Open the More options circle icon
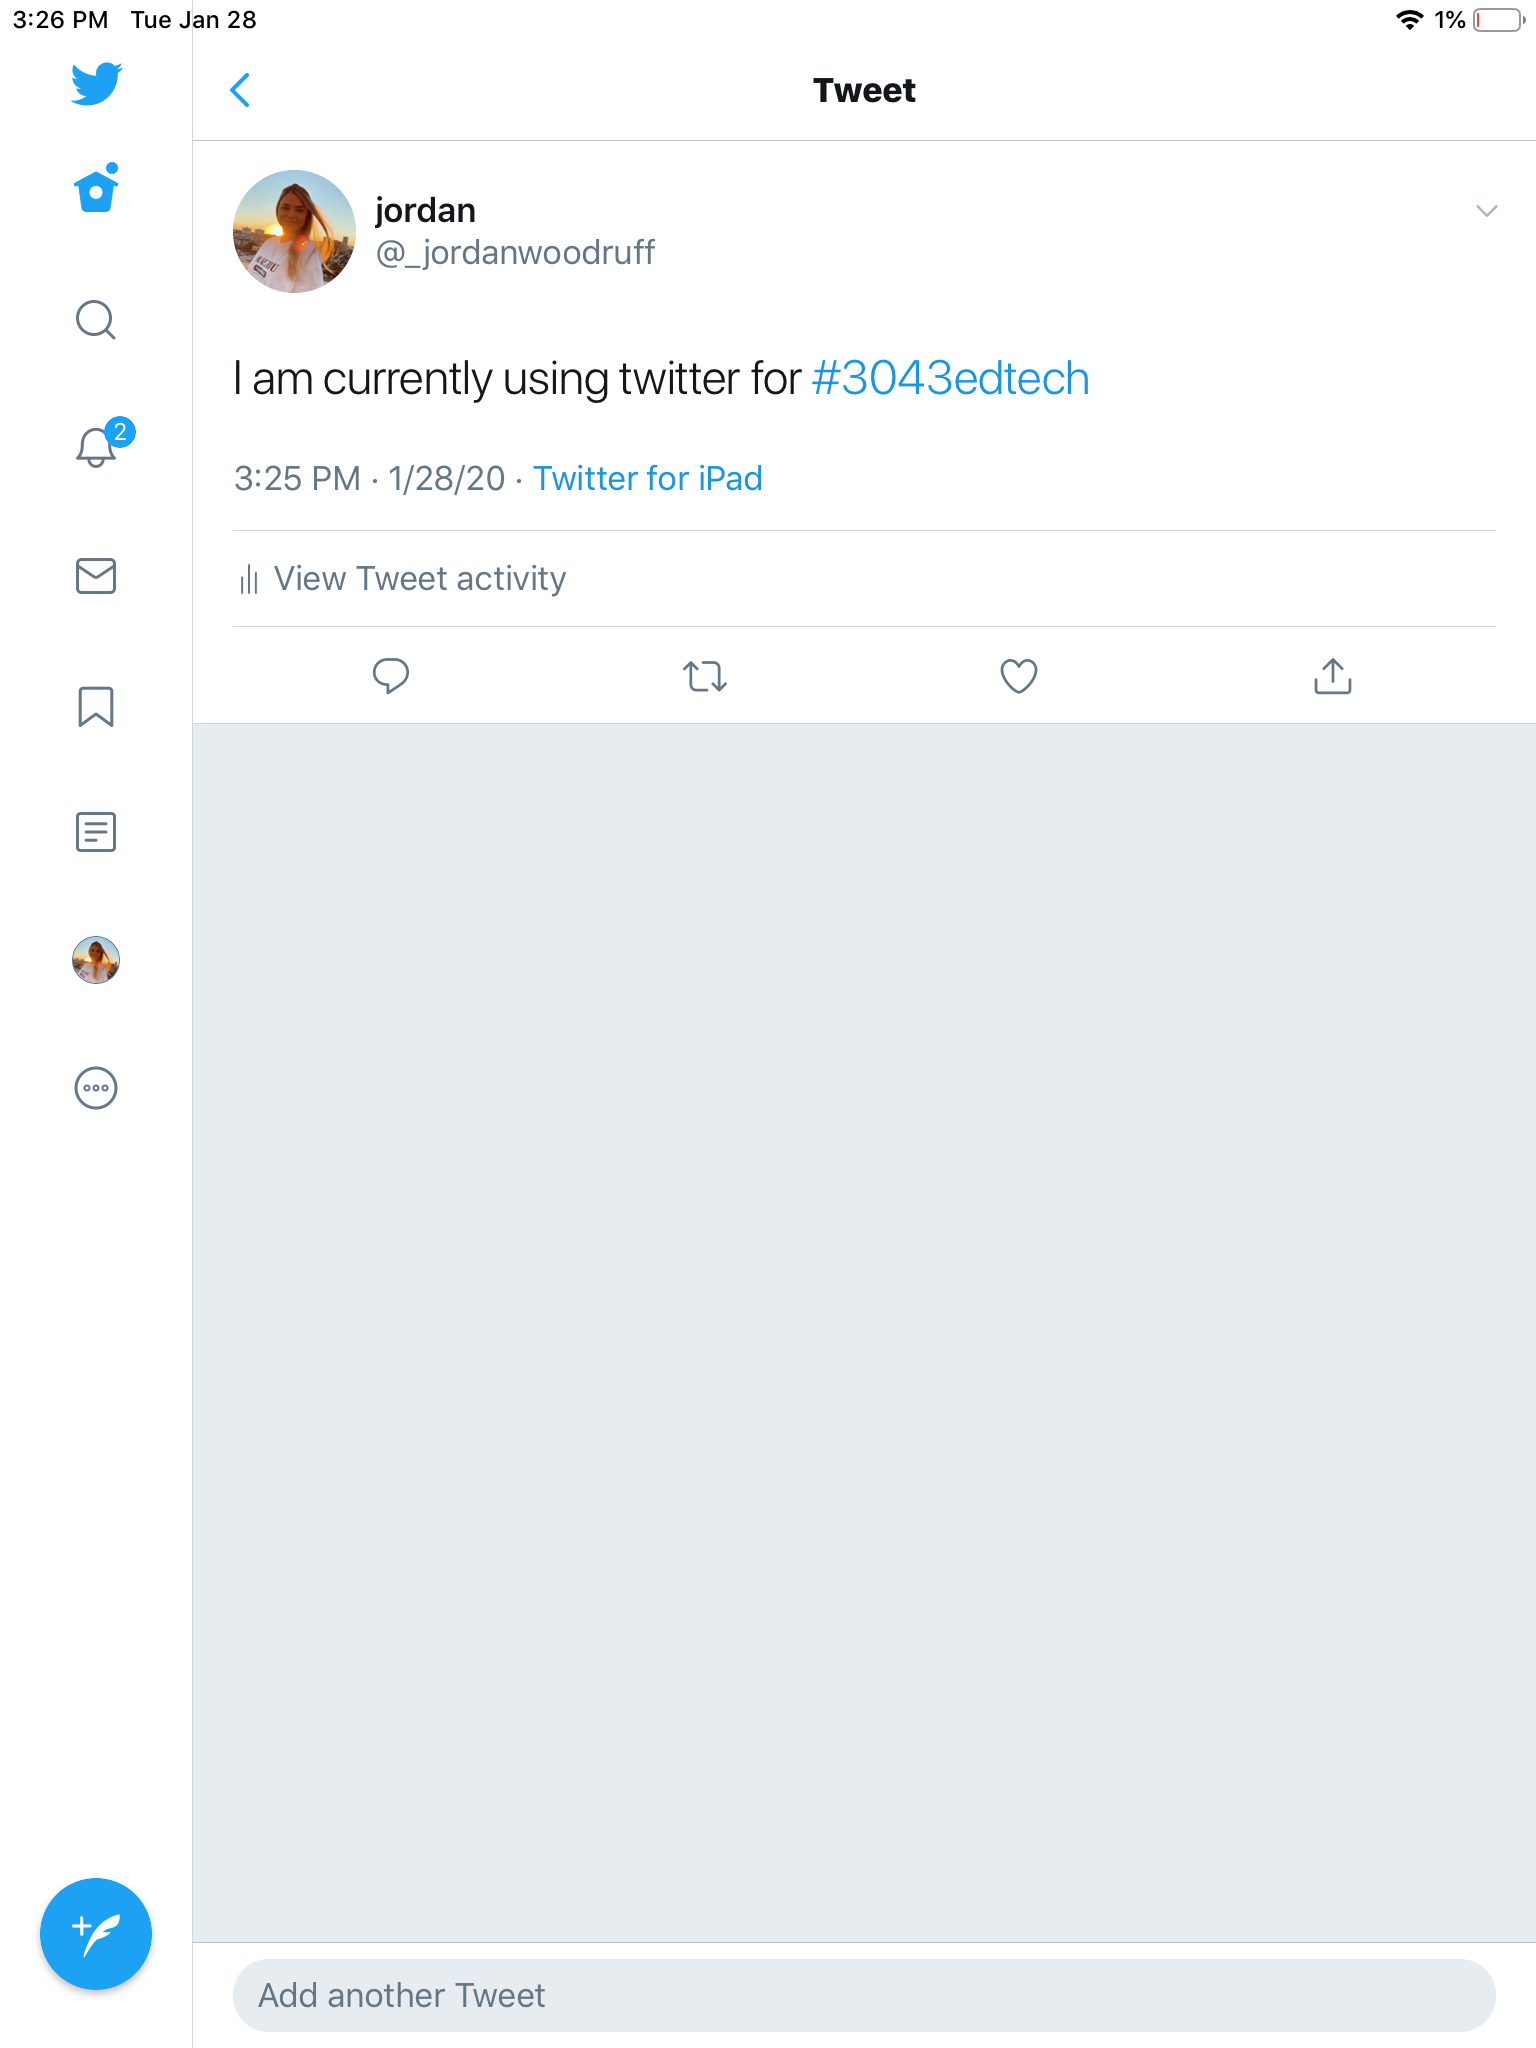The width and height of the screenshot is (1536, 2048). pos(96,1088)
